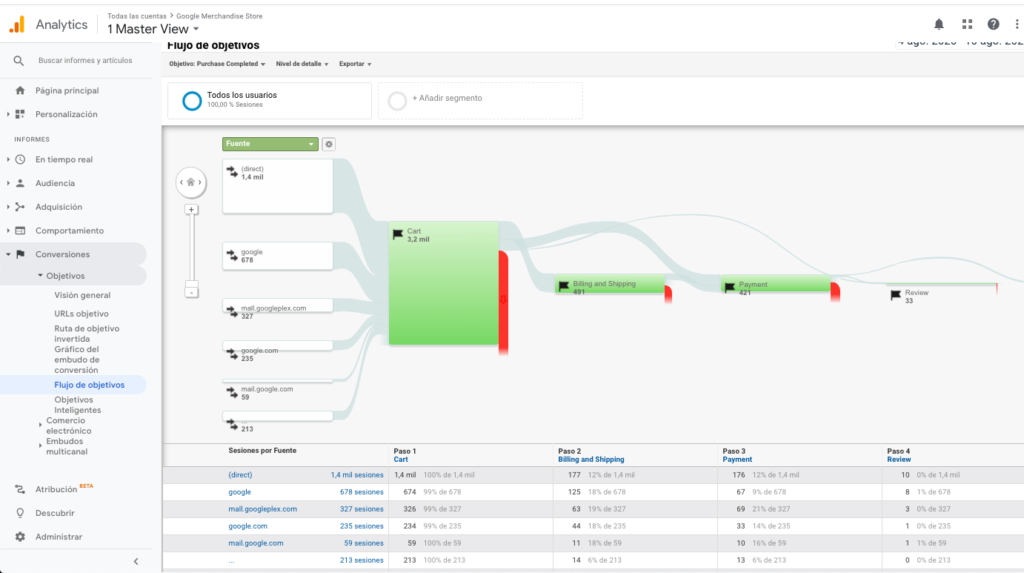
Task: Expand Comercio electrónico submenu
Action: tap(40, 425)
